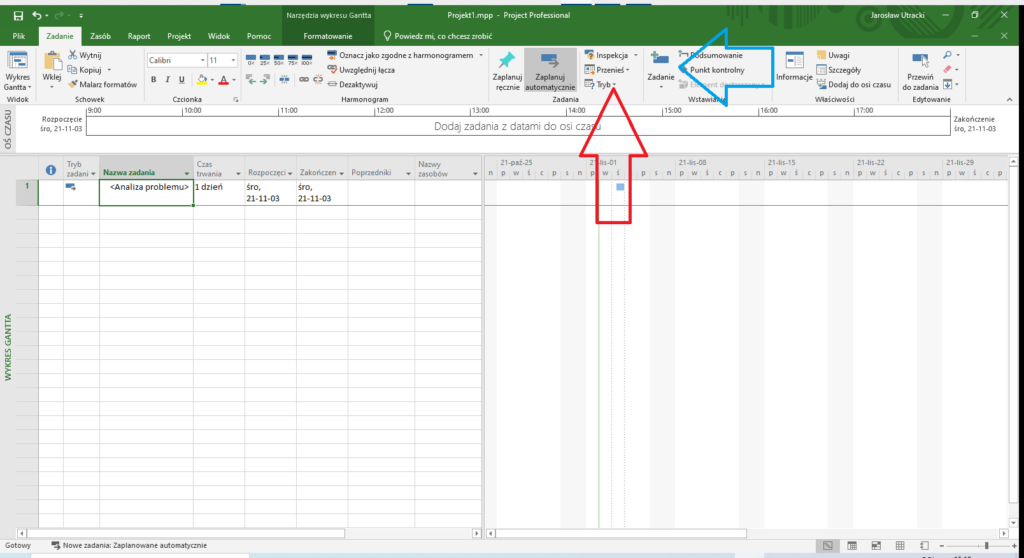Open the Nazwa zadania column filter dropdown

(x=187, y=172)
